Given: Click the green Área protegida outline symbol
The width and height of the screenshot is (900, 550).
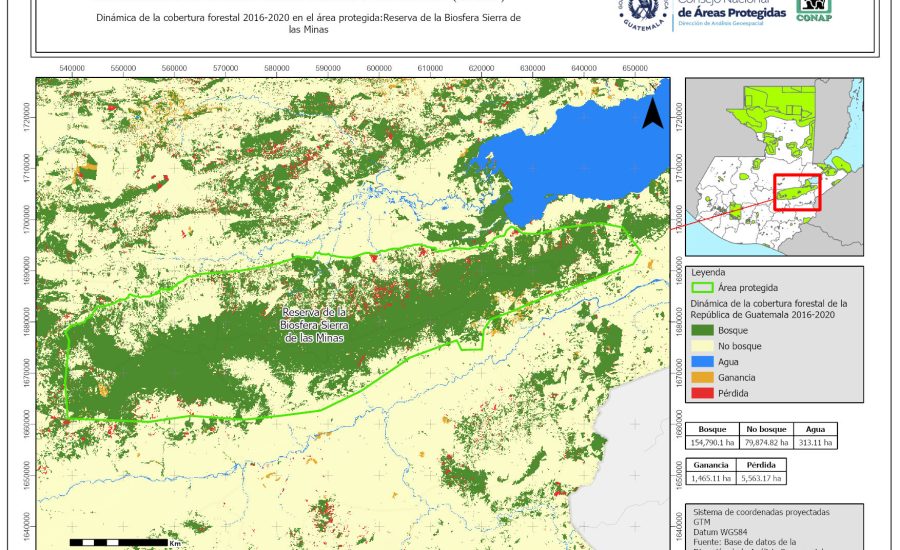Looking at the screenshot, I should [x=702, y=287].
